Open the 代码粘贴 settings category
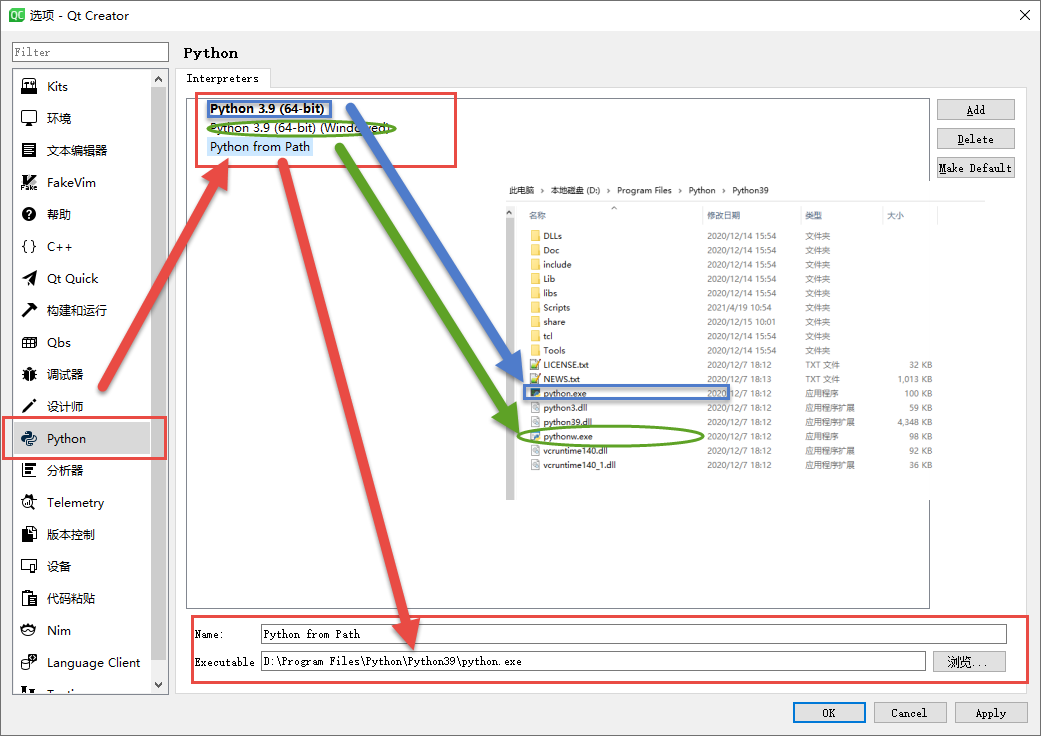This screenshot has width=1041, height=736. tap(83, 599)
